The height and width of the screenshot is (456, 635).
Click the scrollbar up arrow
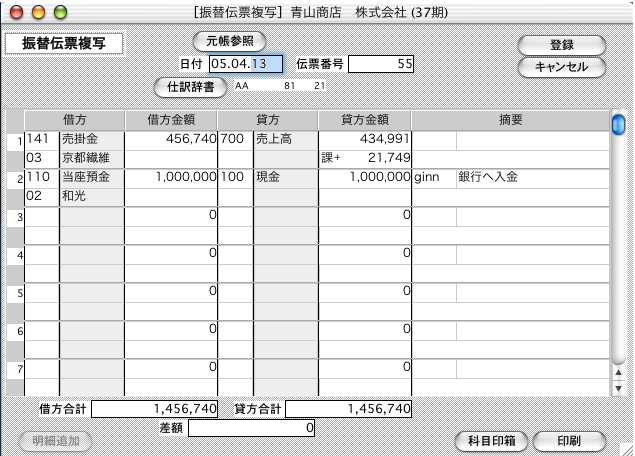pyautogui.click(x=618, y=372)
